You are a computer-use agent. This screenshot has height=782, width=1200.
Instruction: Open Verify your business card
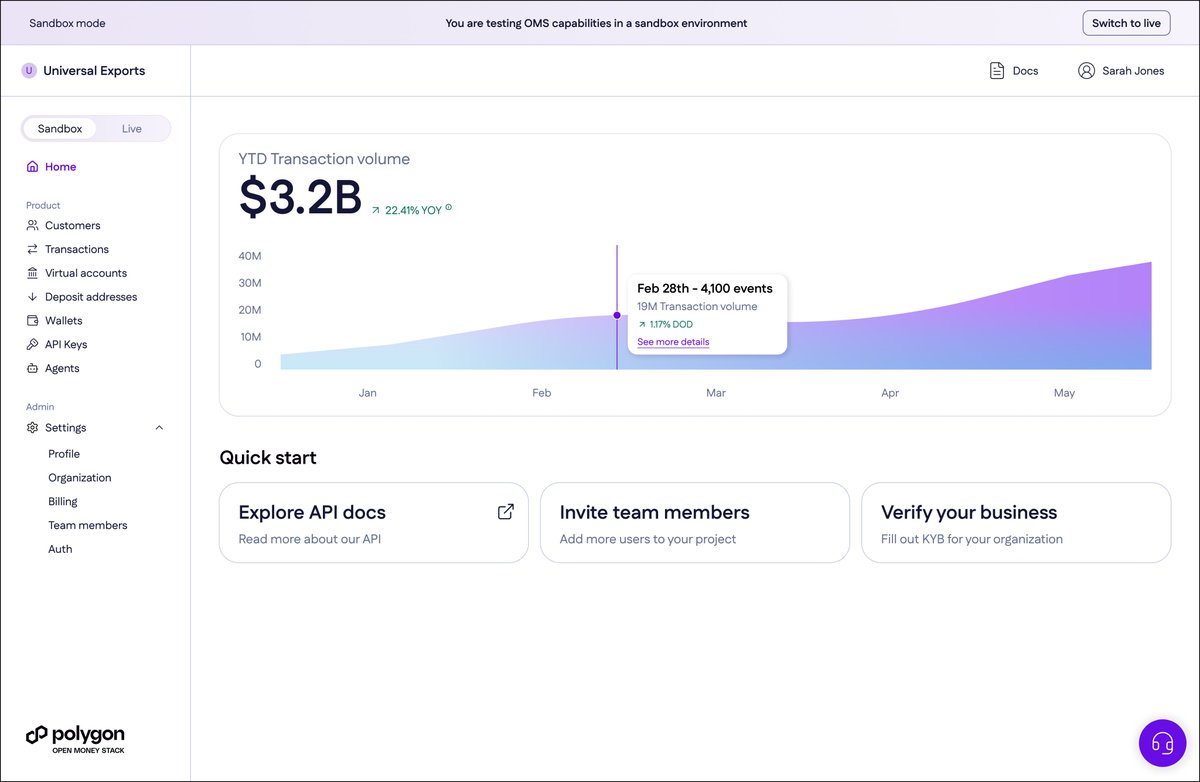click(1016, 523)
